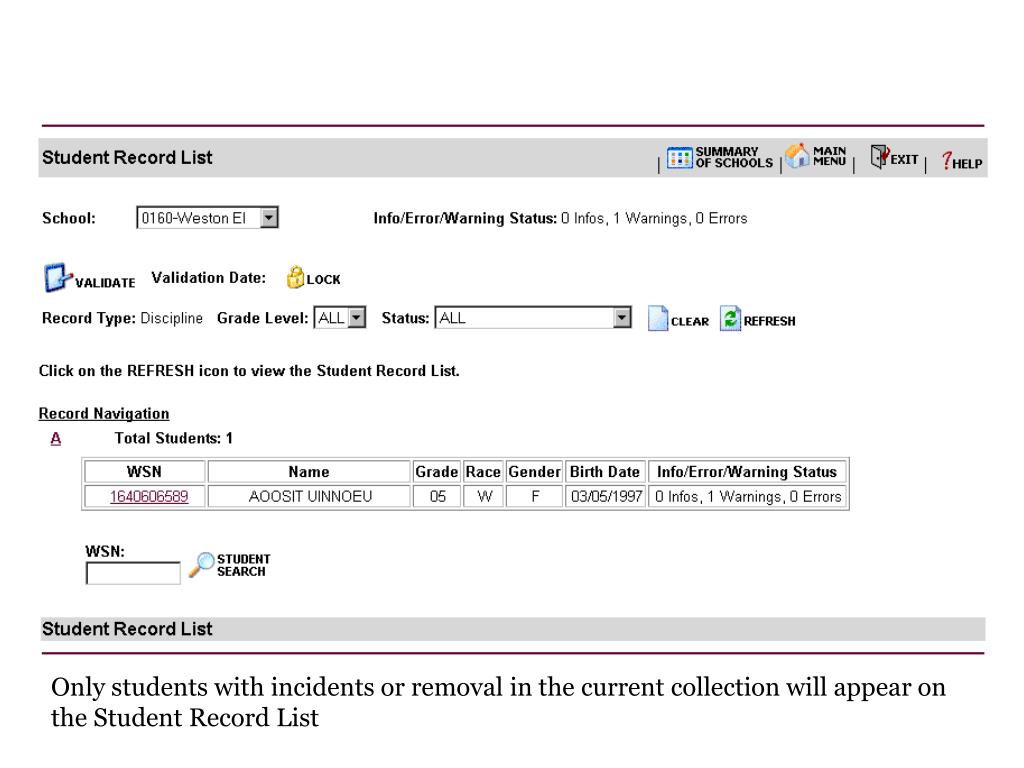Click the Birth Date column header

(605, 472)
